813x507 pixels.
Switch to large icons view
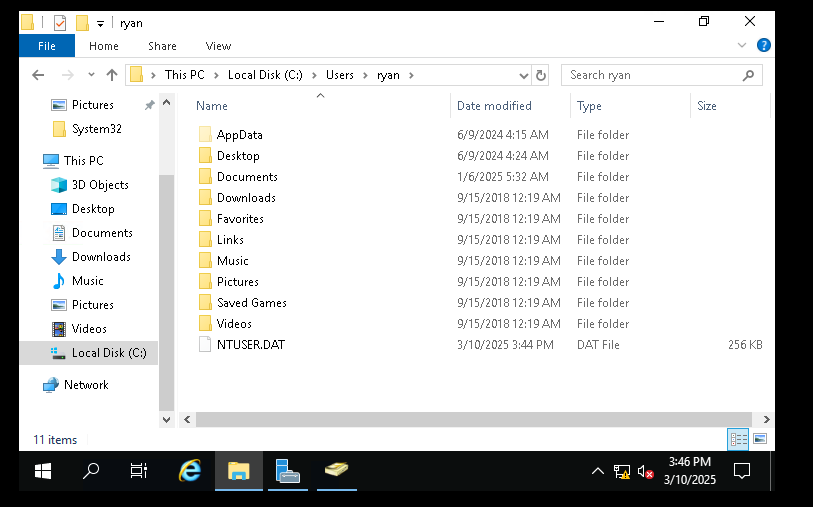[x=760, y=439]
